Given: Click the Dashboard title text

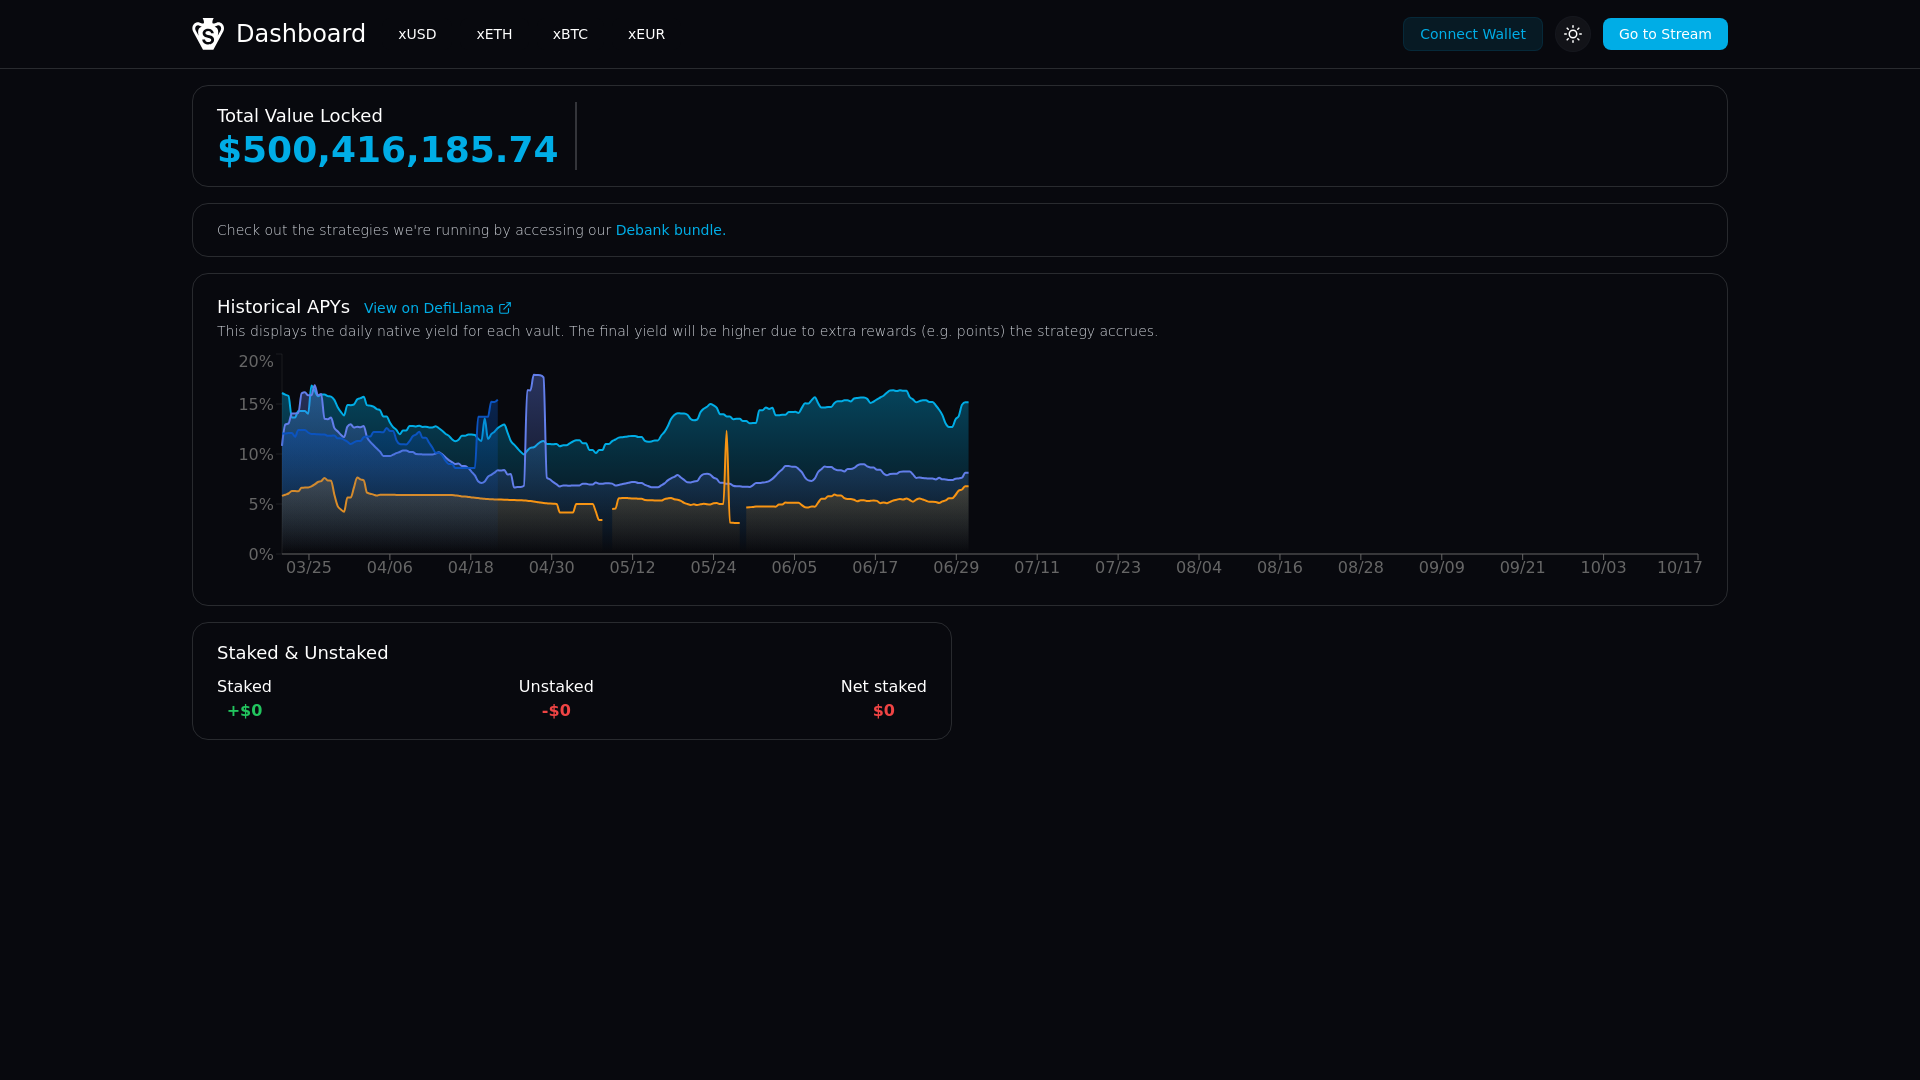Looking at the screenshot, I should [x=300, y=34].
